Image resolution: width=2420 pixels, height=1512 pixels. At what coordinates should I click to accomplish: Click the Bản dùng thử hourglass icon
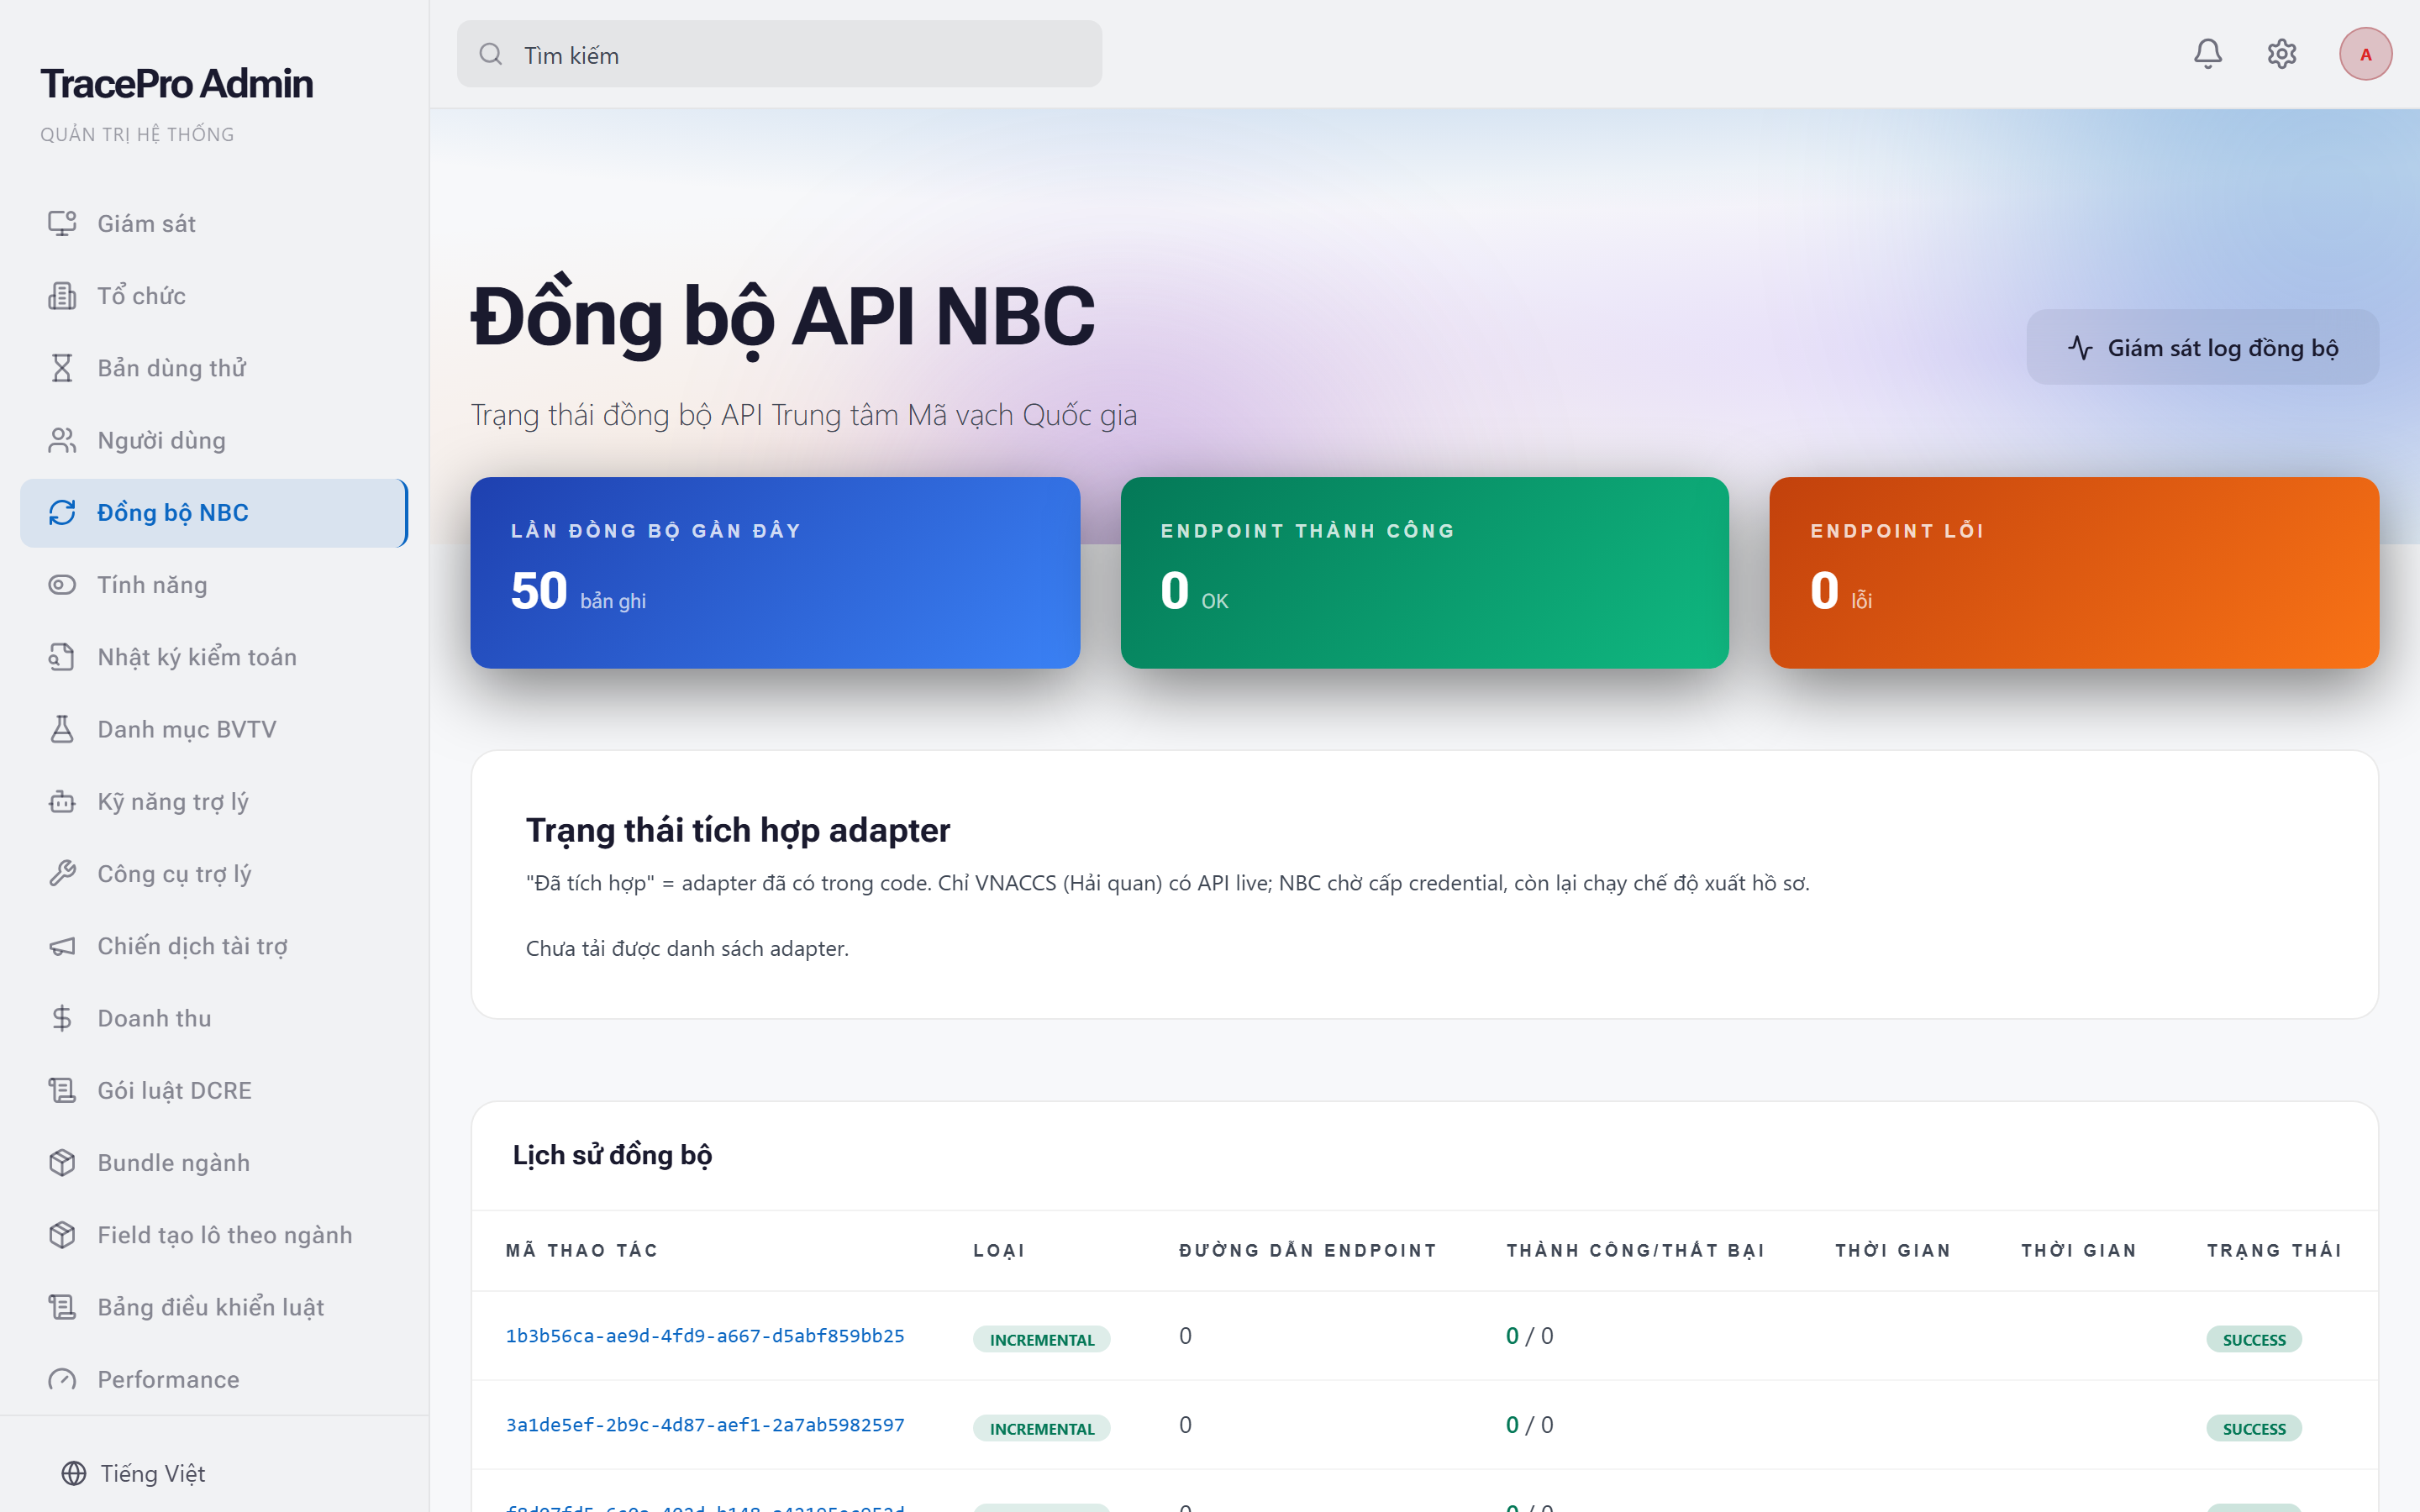click(62, 367)
